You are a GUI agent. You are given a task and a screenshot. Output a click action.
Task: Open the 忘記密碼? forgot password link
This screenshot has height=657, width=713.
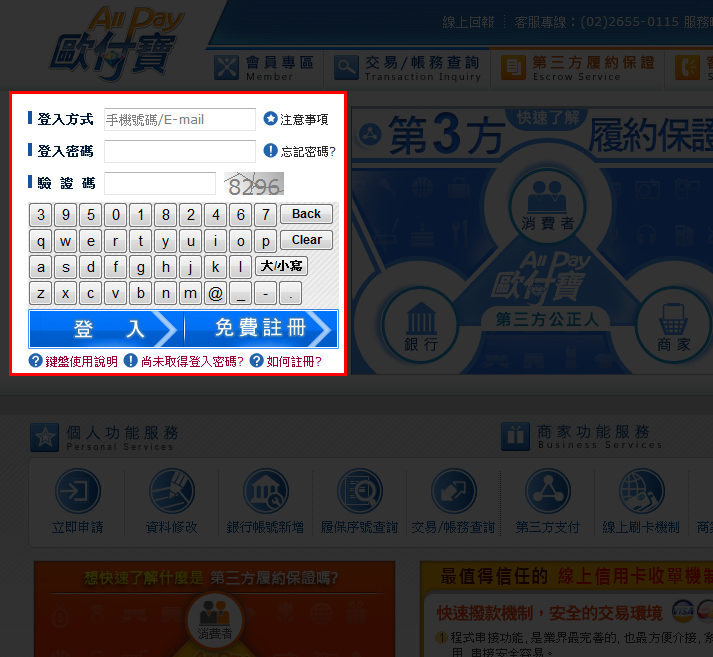pos(299,151)
